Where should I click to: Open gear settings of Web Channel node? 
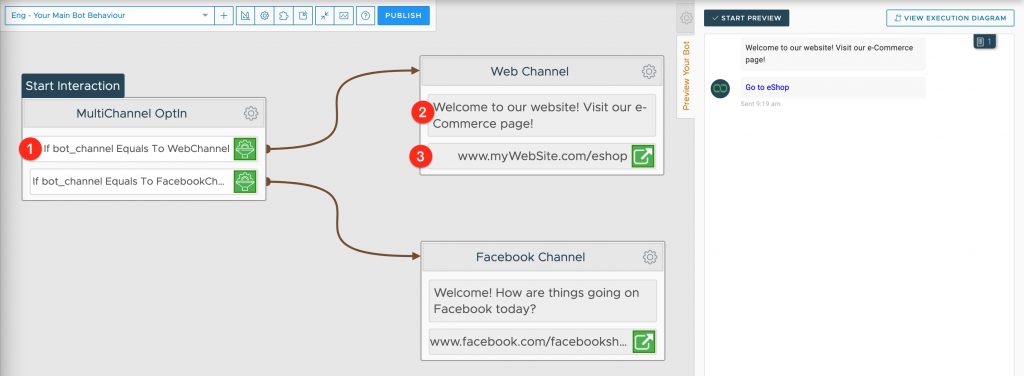[648, 71]
